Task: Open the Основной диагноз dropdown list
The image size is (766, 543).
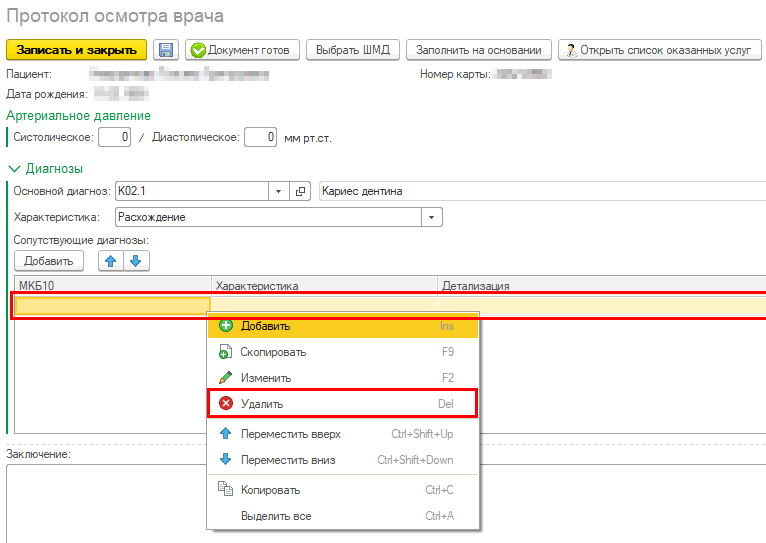Action: pos(278,191)
